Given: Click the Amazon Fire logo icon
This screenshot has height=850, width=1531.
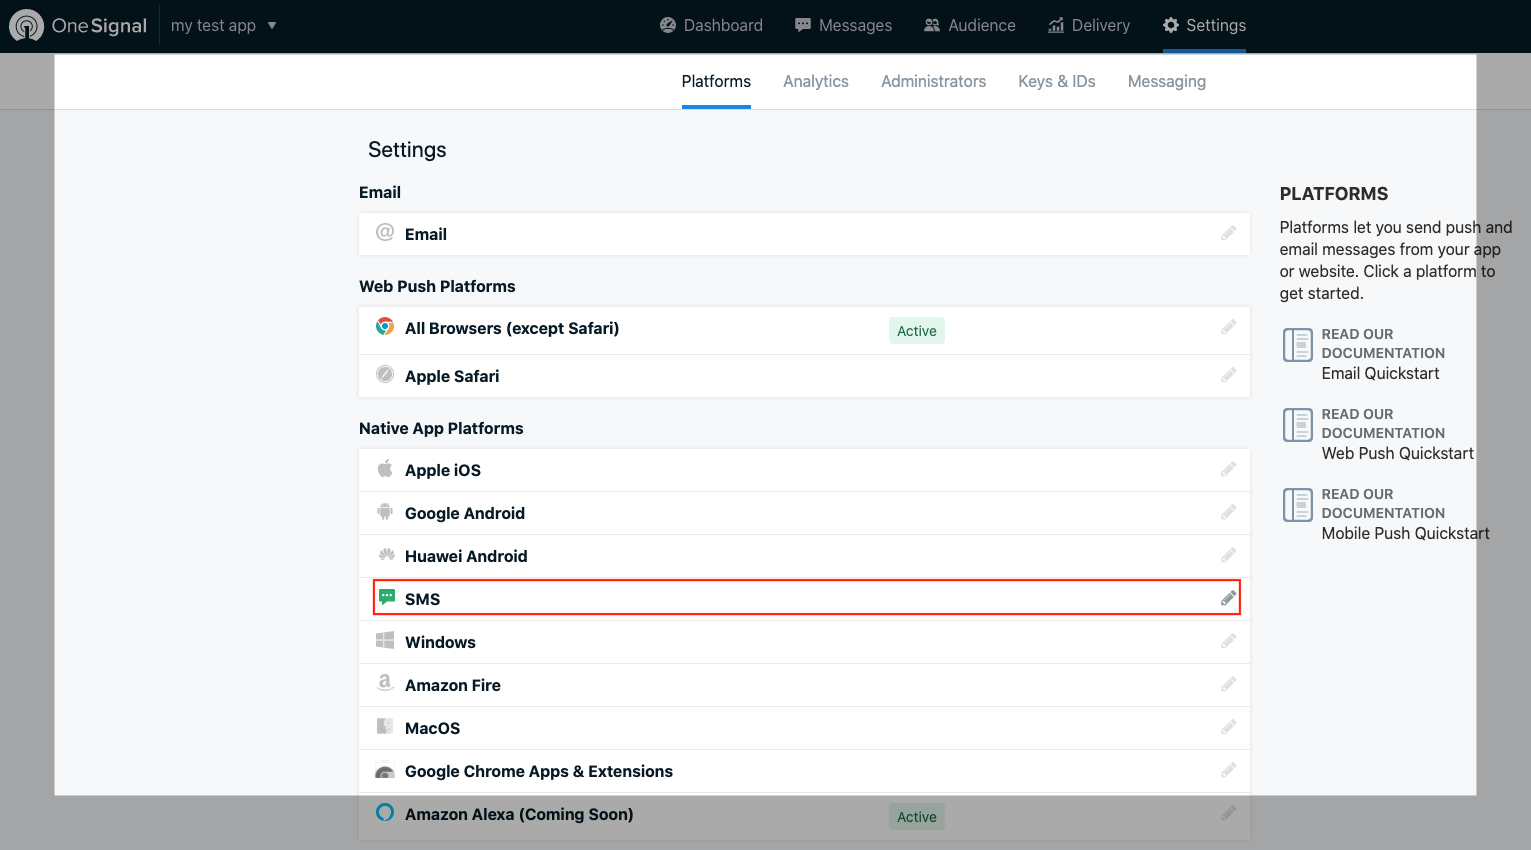Looking at the screenshot, I should tap(385, 683).
